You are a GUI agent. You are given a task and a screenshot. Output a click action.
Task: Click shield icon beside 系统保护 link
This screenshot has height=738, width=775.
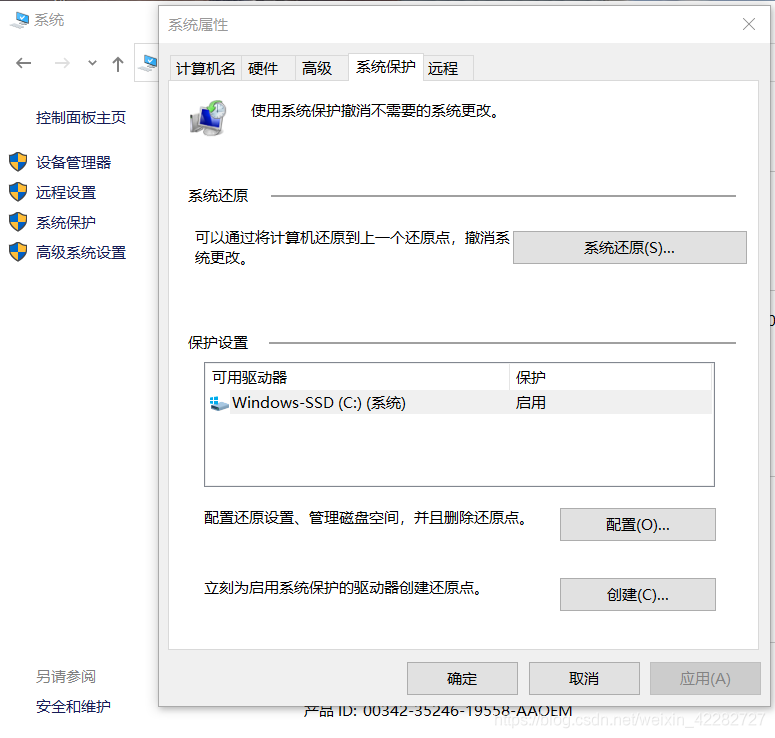click(x=18, y=222)
